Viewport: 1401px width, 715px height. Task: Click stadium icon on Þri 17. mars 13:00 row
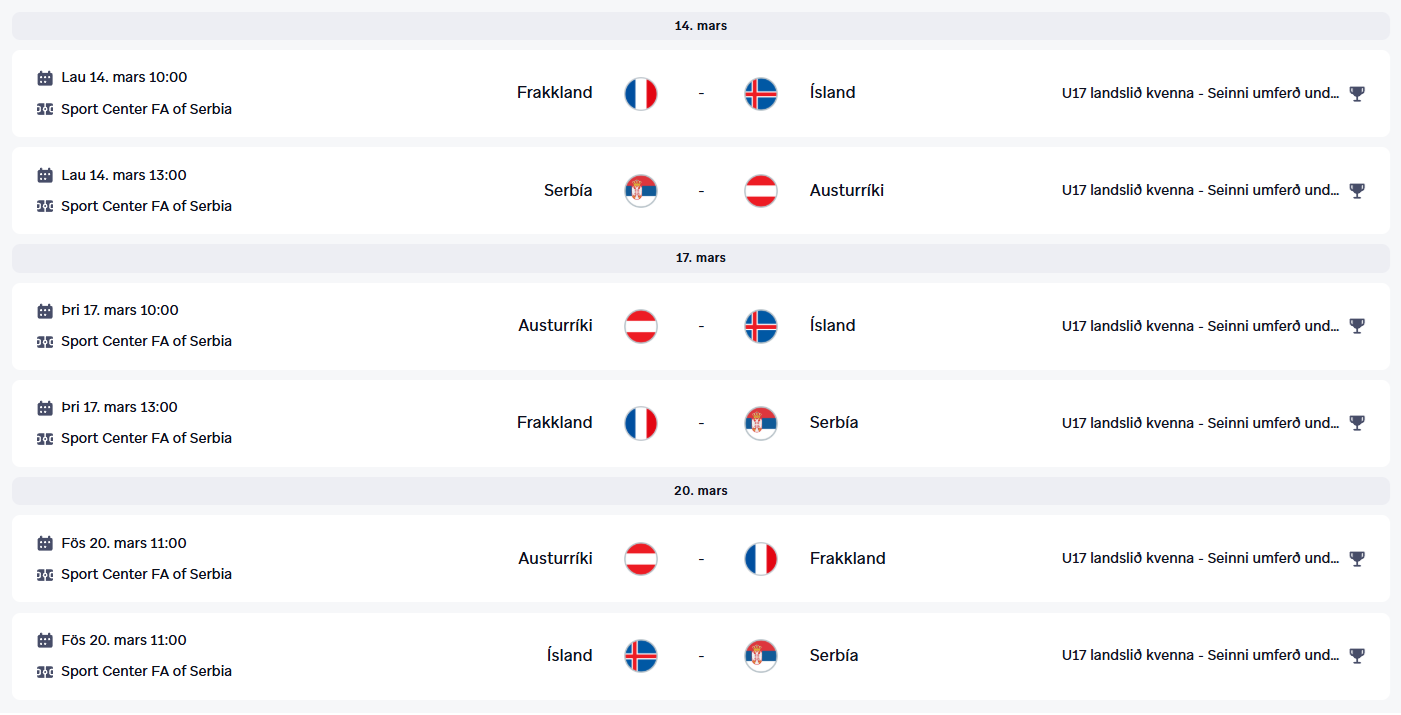point(45,439)
